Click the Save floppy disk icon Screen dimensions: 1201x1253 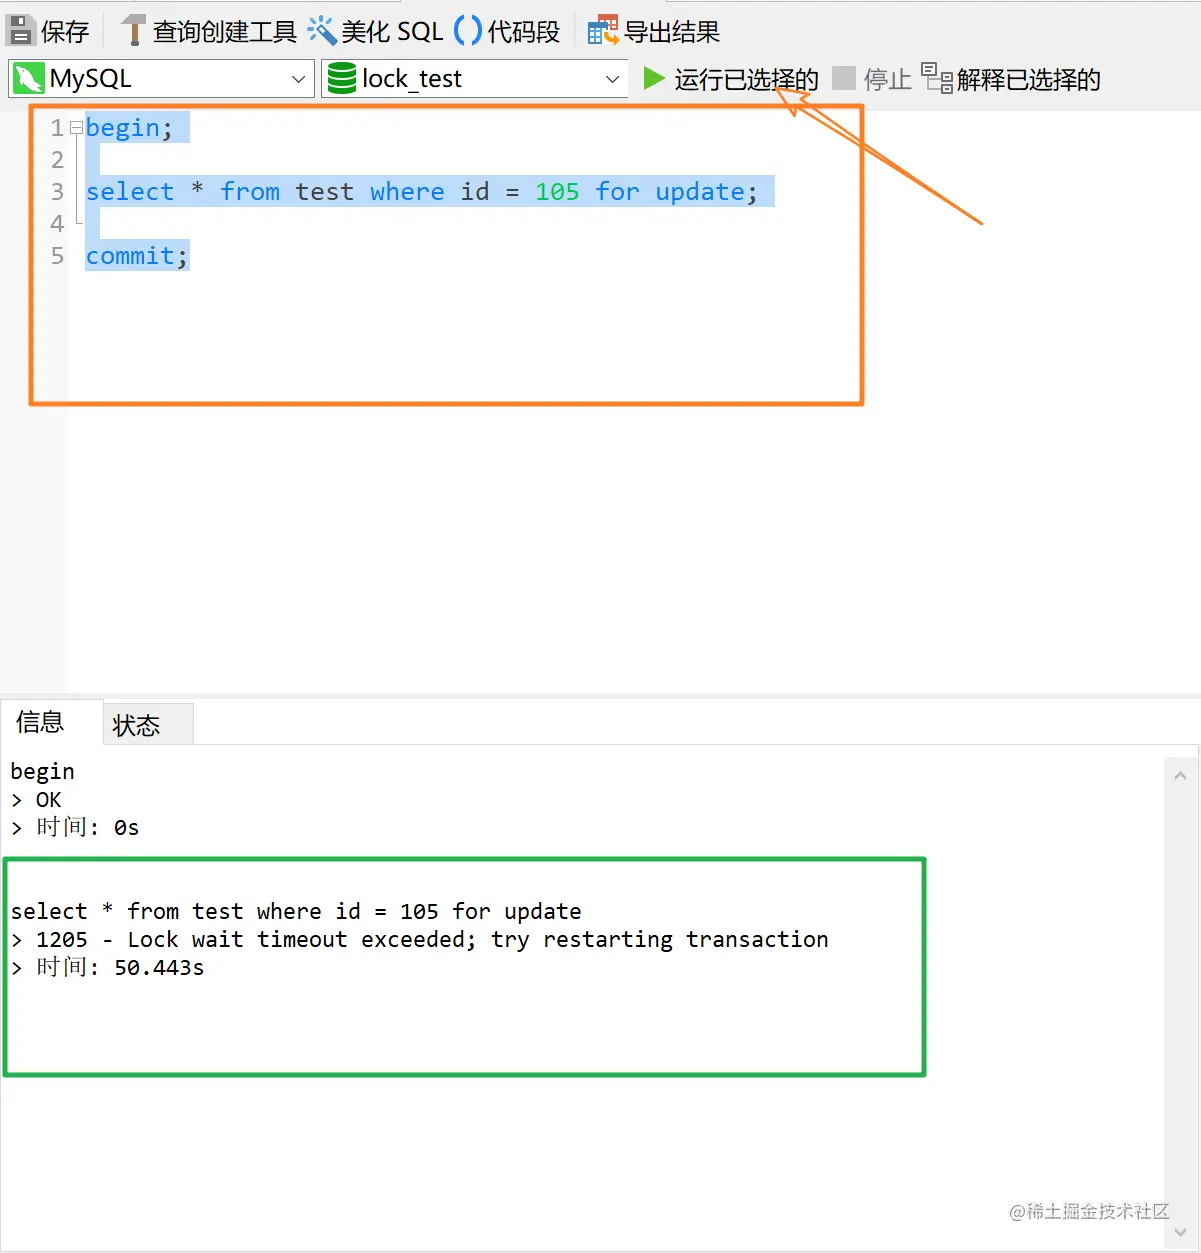pyautogui.click(x=20, y=31)
